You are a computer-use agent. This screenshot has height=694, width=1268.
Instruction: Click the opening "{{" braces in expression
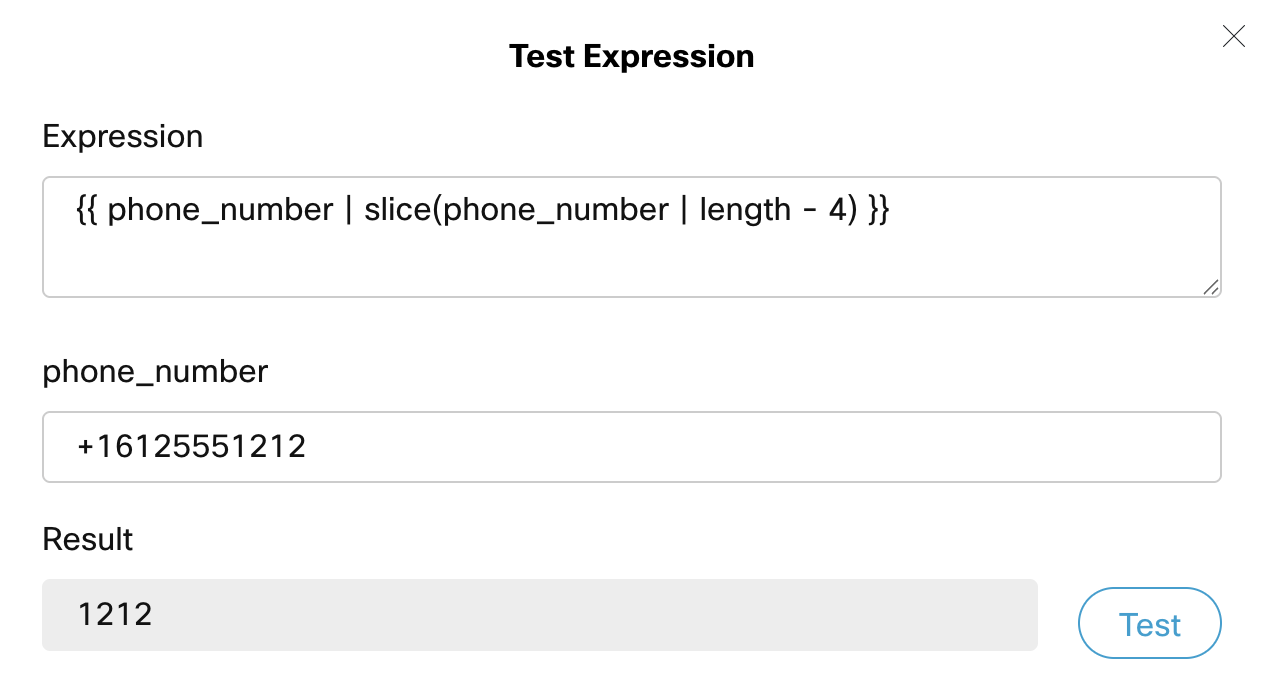87,210
